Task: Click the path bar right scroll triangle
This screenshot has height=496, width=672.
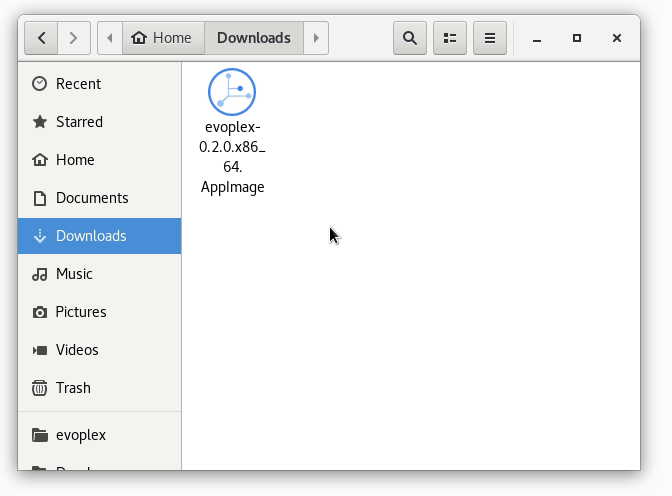Action: click(x=316, y=38)
